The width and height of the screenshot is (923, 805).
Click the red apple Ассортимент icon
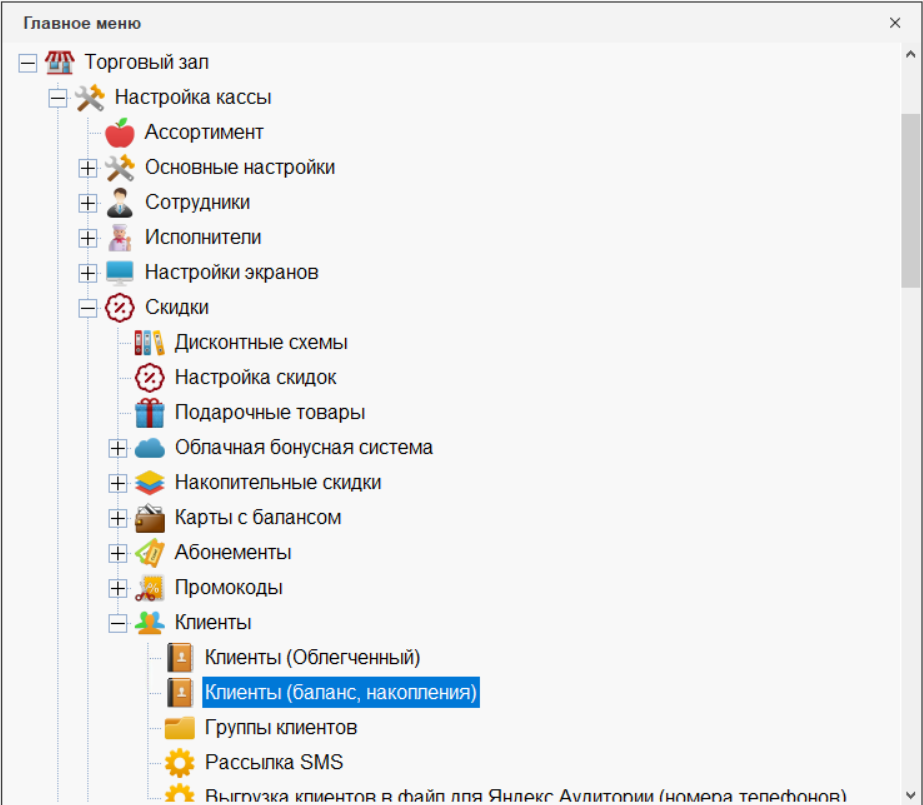pyautogui.click(x=119, y=132)
